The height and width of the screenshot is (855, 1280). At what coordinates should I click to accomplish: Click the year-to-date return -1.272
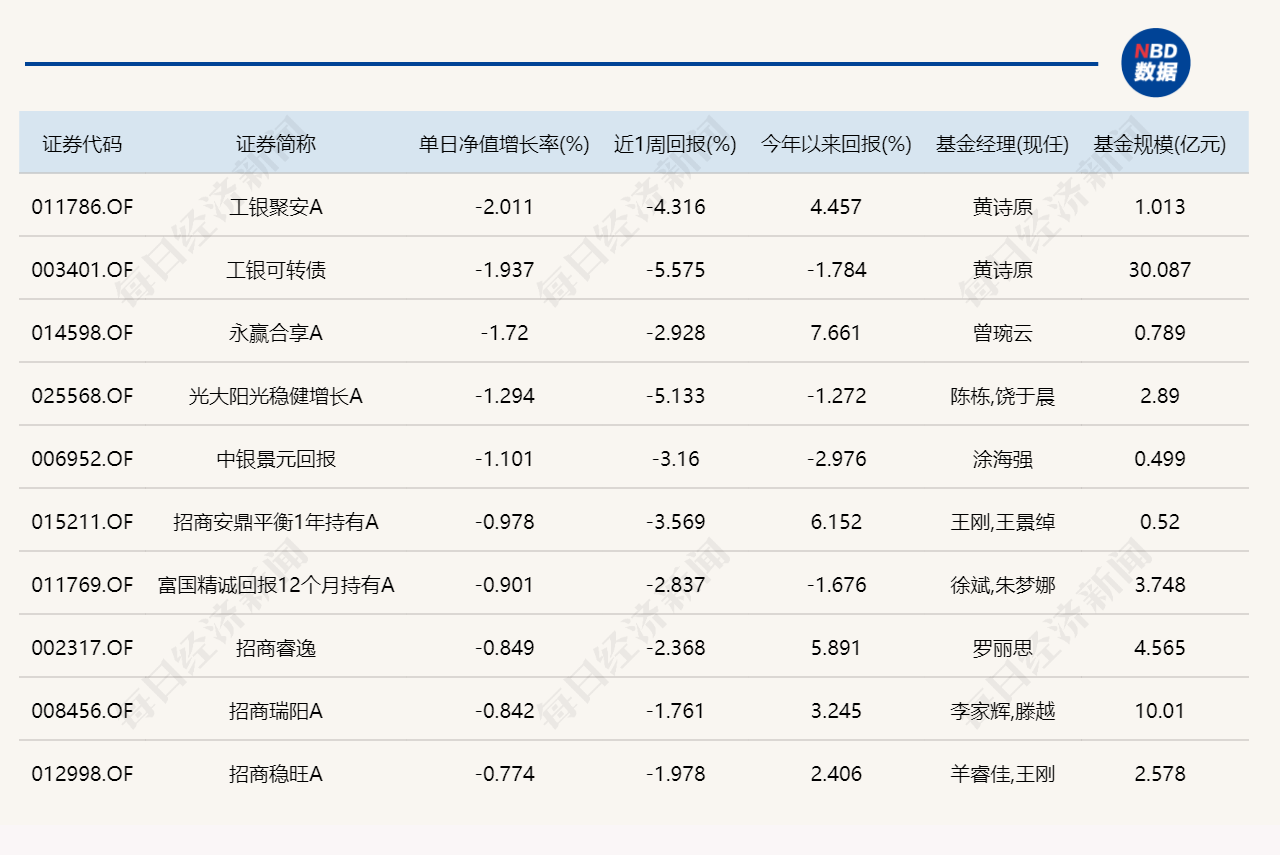coord(836,396)
